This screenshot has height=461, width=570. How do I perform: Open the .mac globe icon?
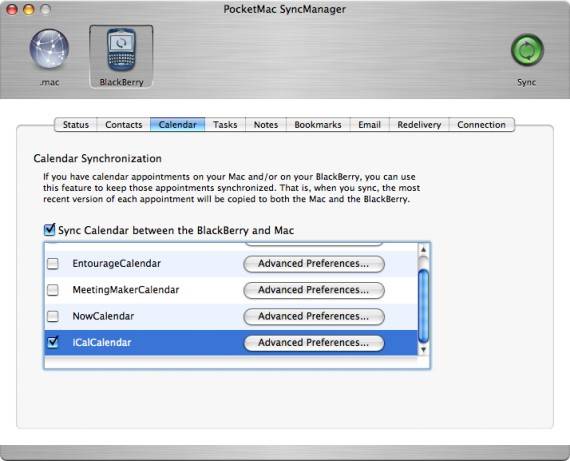pyautogui.click(x=49, y=49)
